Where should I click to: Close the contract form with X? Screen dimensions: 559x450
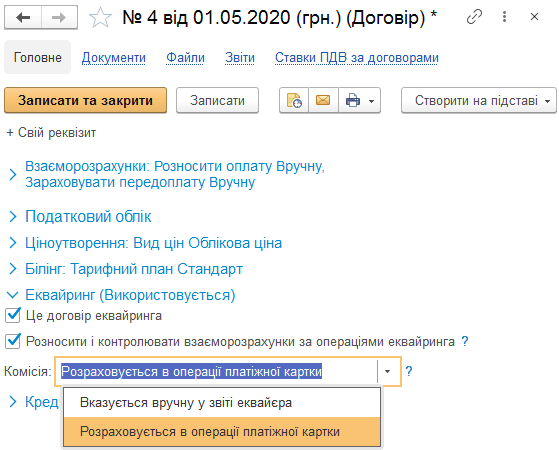534,17
